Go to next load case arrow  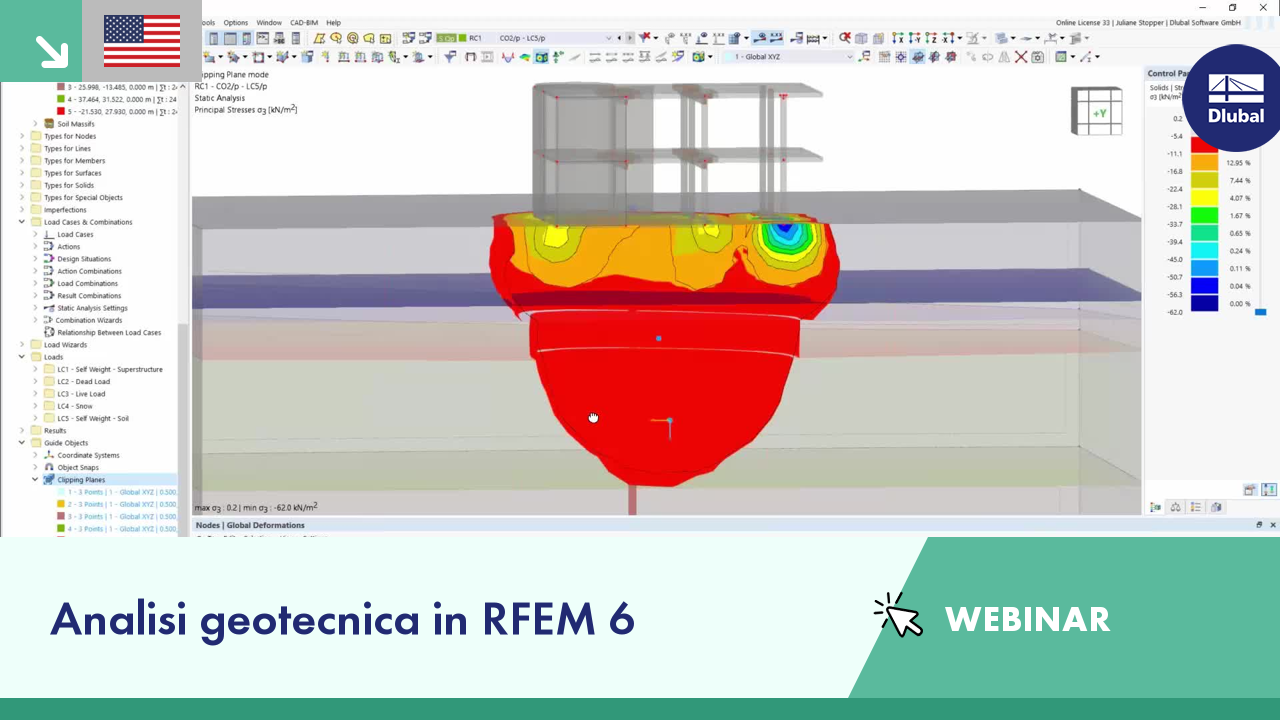click(629, 38)
